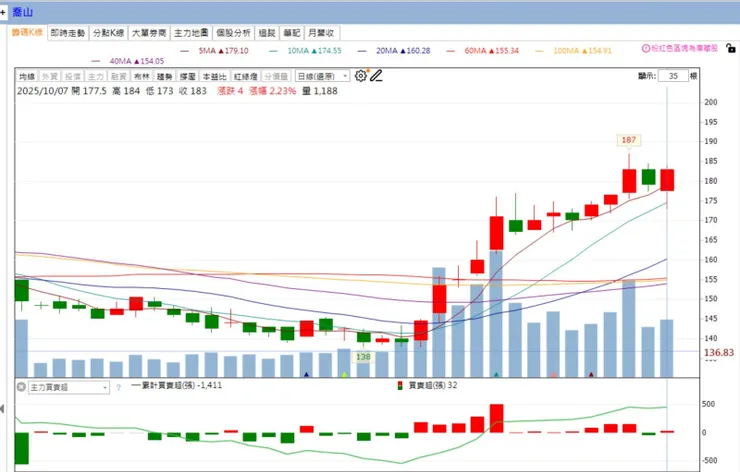Click the yellow-green triangle marker
Image resolution: width=740 pixels, height=472 pixels.
[x=345, y=374]
